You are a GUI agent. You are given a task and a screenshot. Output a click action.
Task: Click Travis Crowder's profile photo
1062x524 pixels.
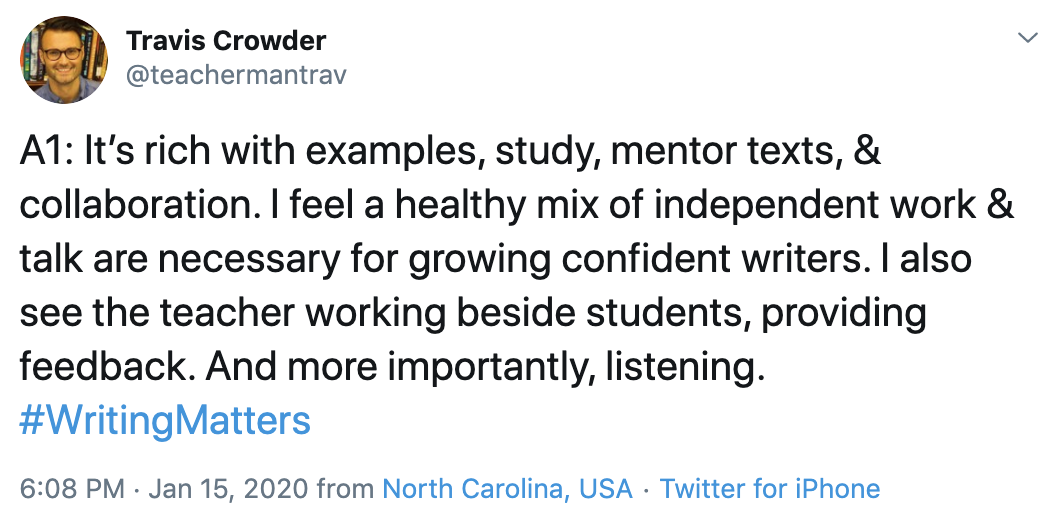tap(64, 60)
